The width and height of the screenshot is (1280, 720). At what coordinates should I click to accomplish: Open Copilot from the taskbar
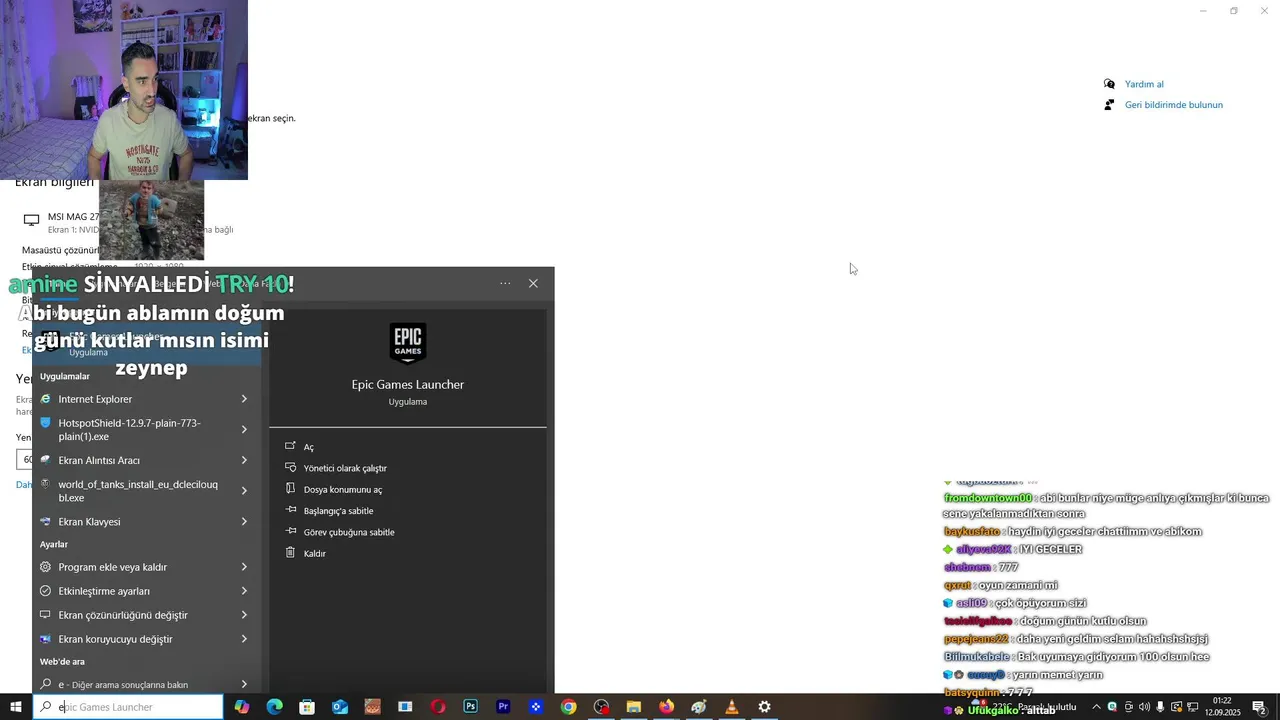(x=242, y=707)
